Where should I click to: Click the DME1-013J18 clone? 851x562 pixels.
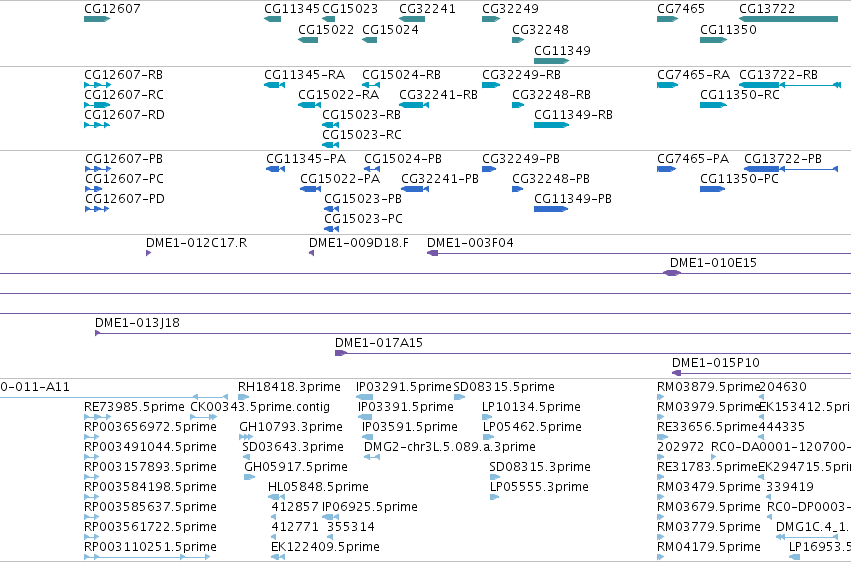click(x=137, y=323)
